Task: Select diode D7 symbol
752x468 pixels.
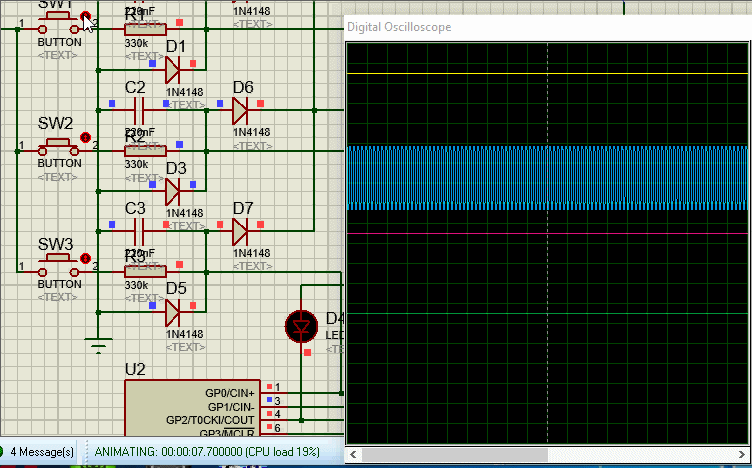Action: pos(240,232)
